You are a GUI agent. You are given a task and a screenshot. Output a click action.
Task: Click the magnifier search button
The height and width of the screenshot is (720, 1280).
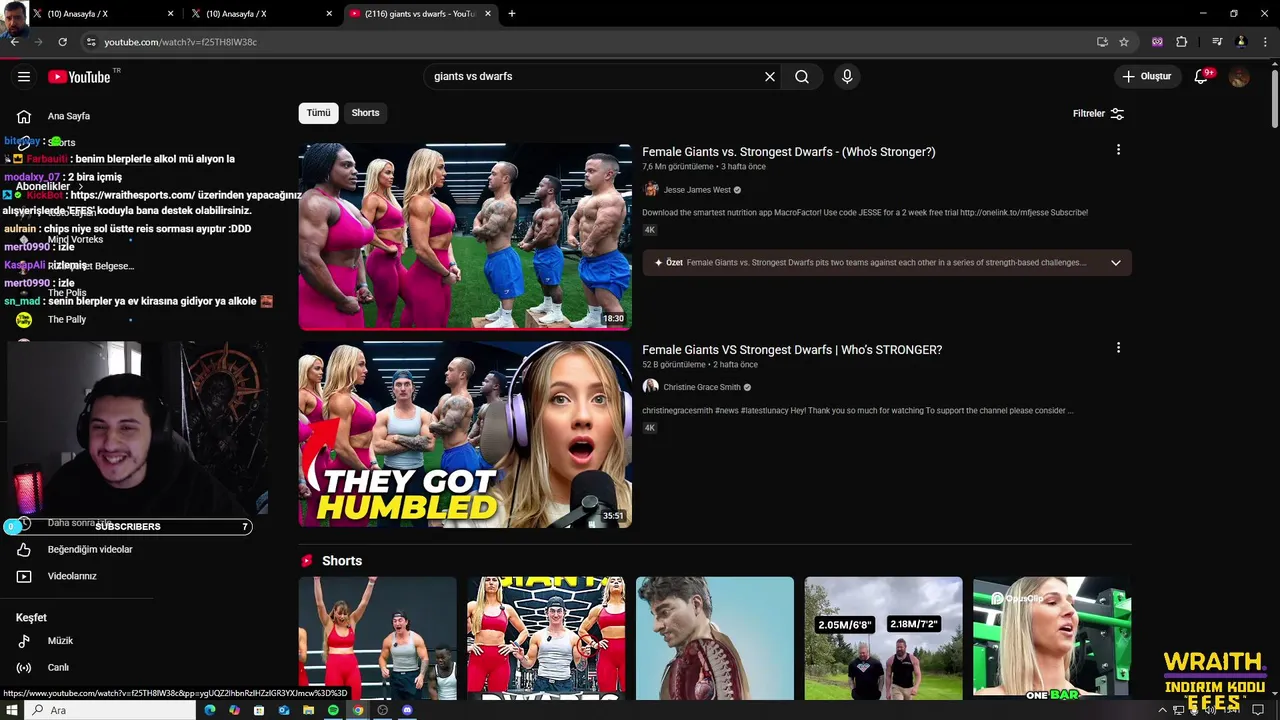[x=802, y=77]
